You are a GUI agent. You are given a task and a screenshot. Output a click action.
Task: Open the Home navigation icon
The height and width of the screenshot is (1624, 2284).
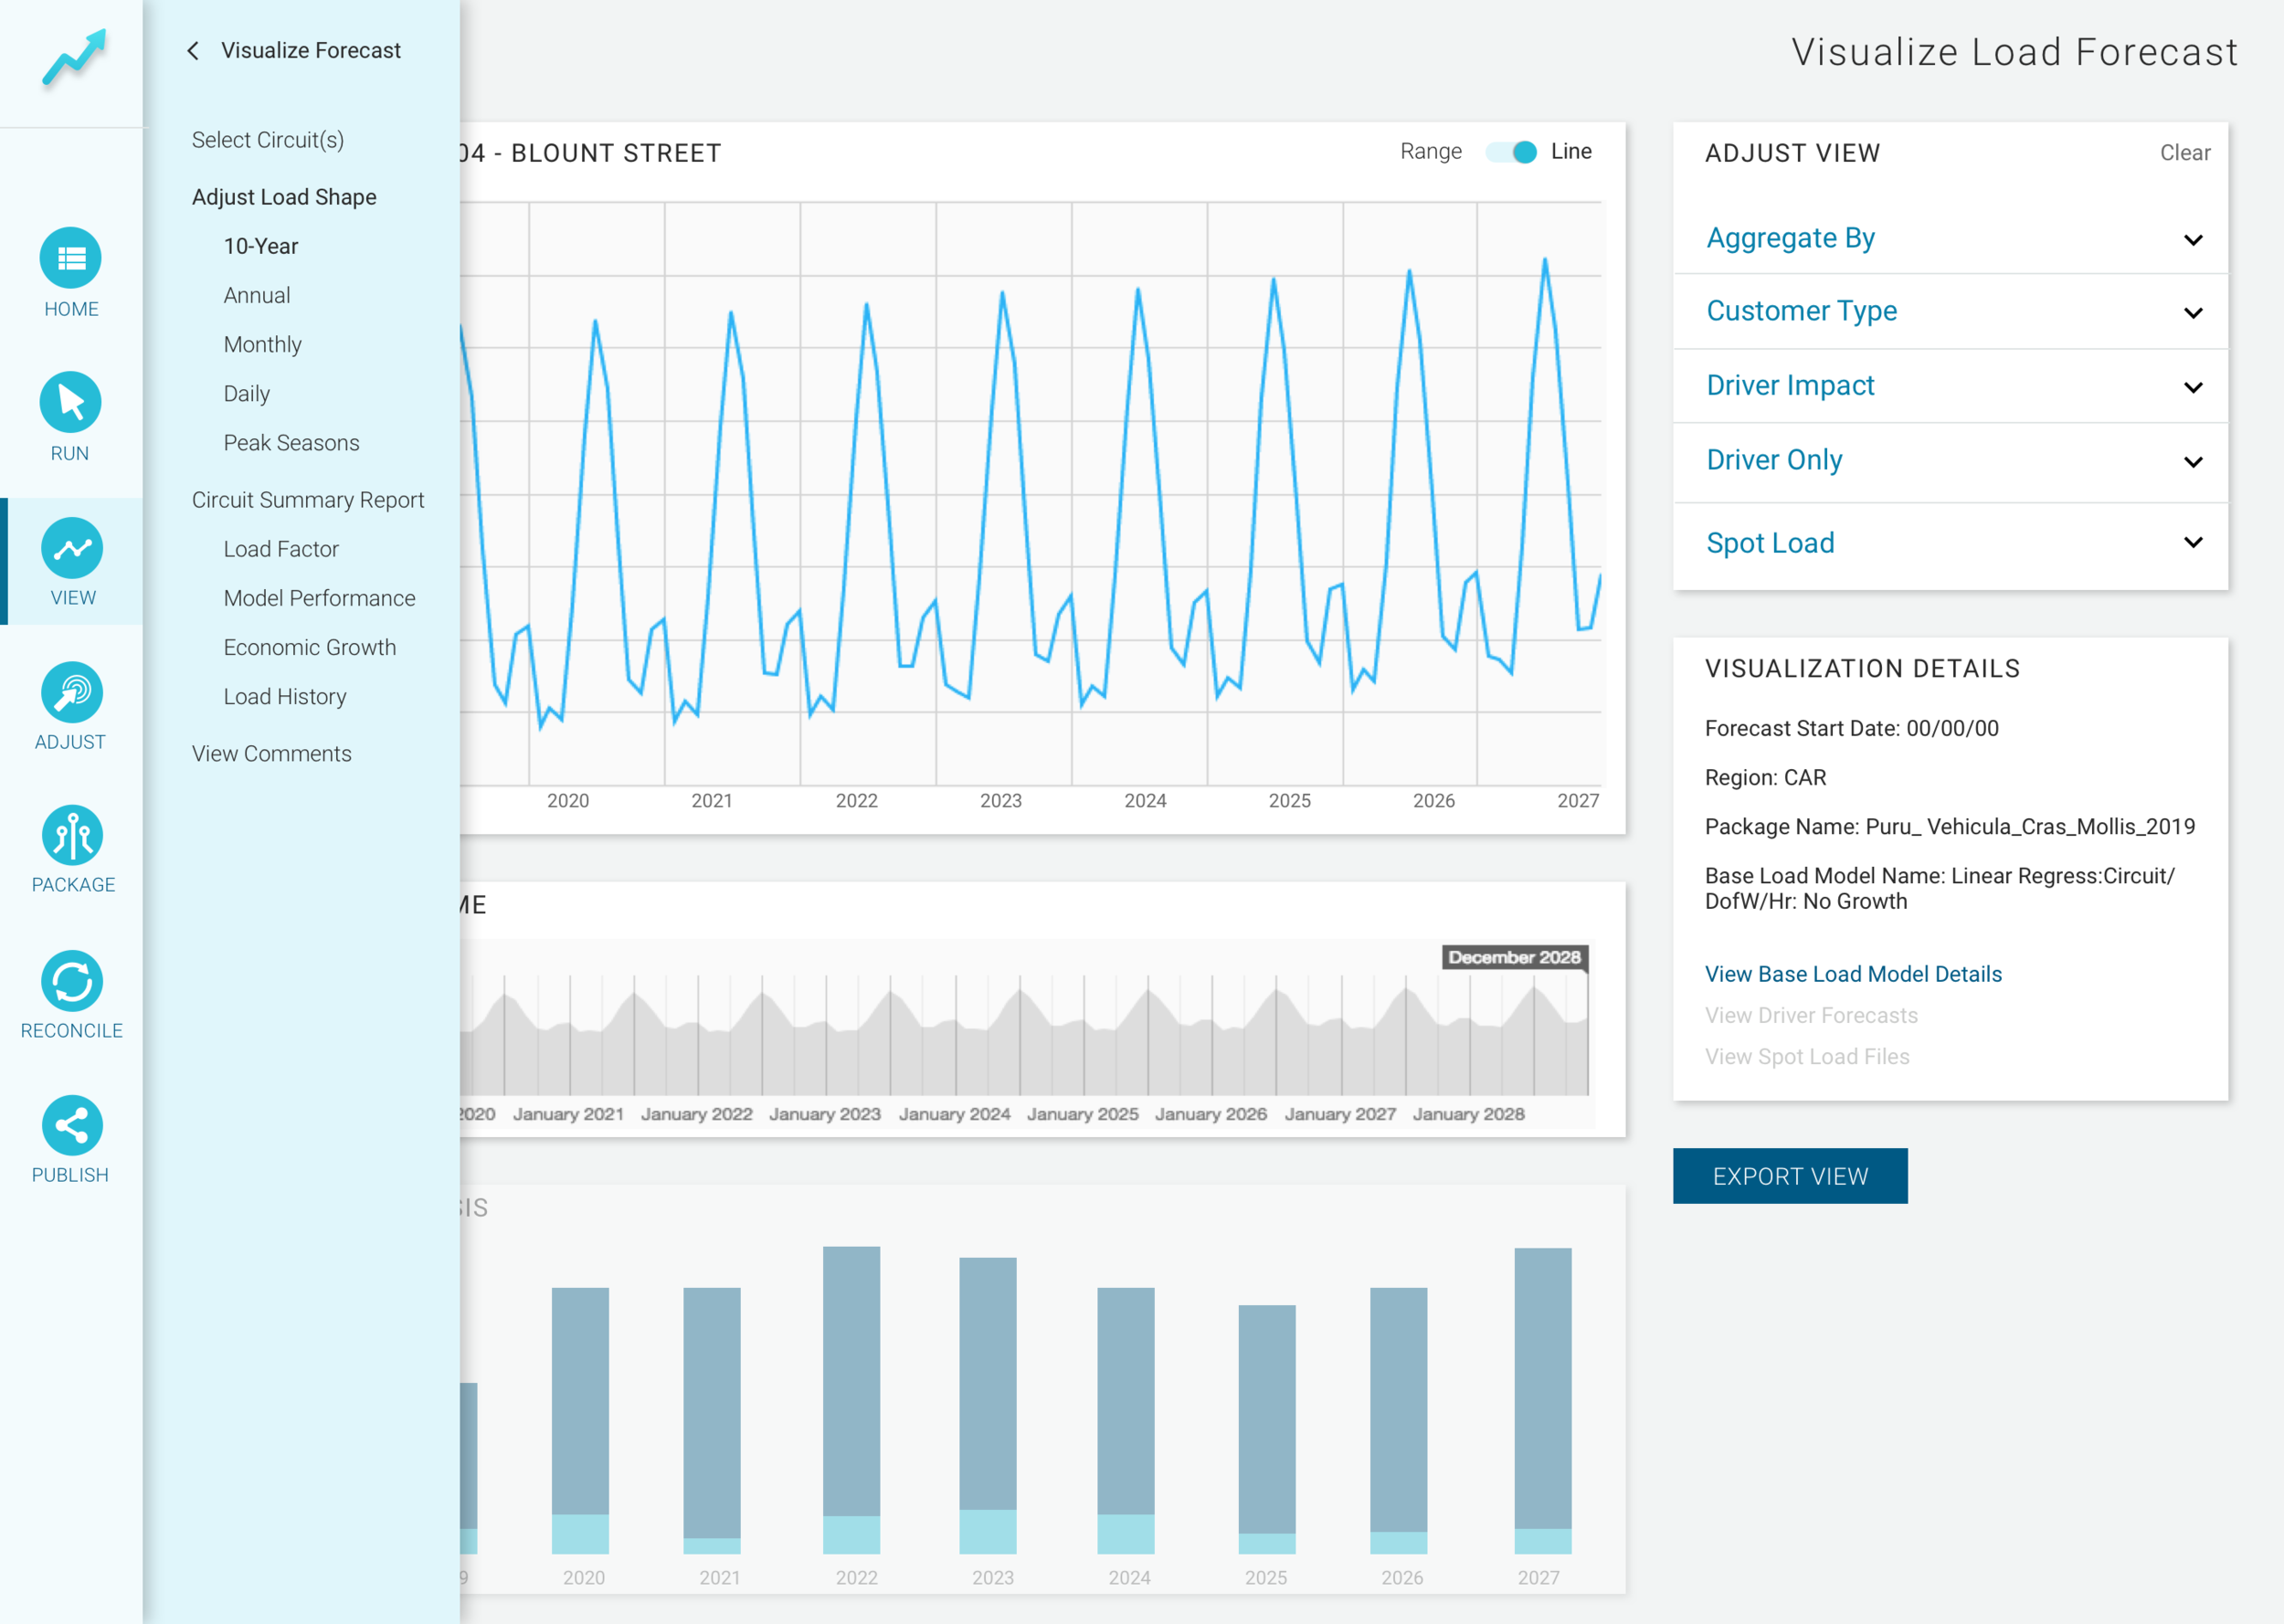pyautogui.click(x=71, y=258)
